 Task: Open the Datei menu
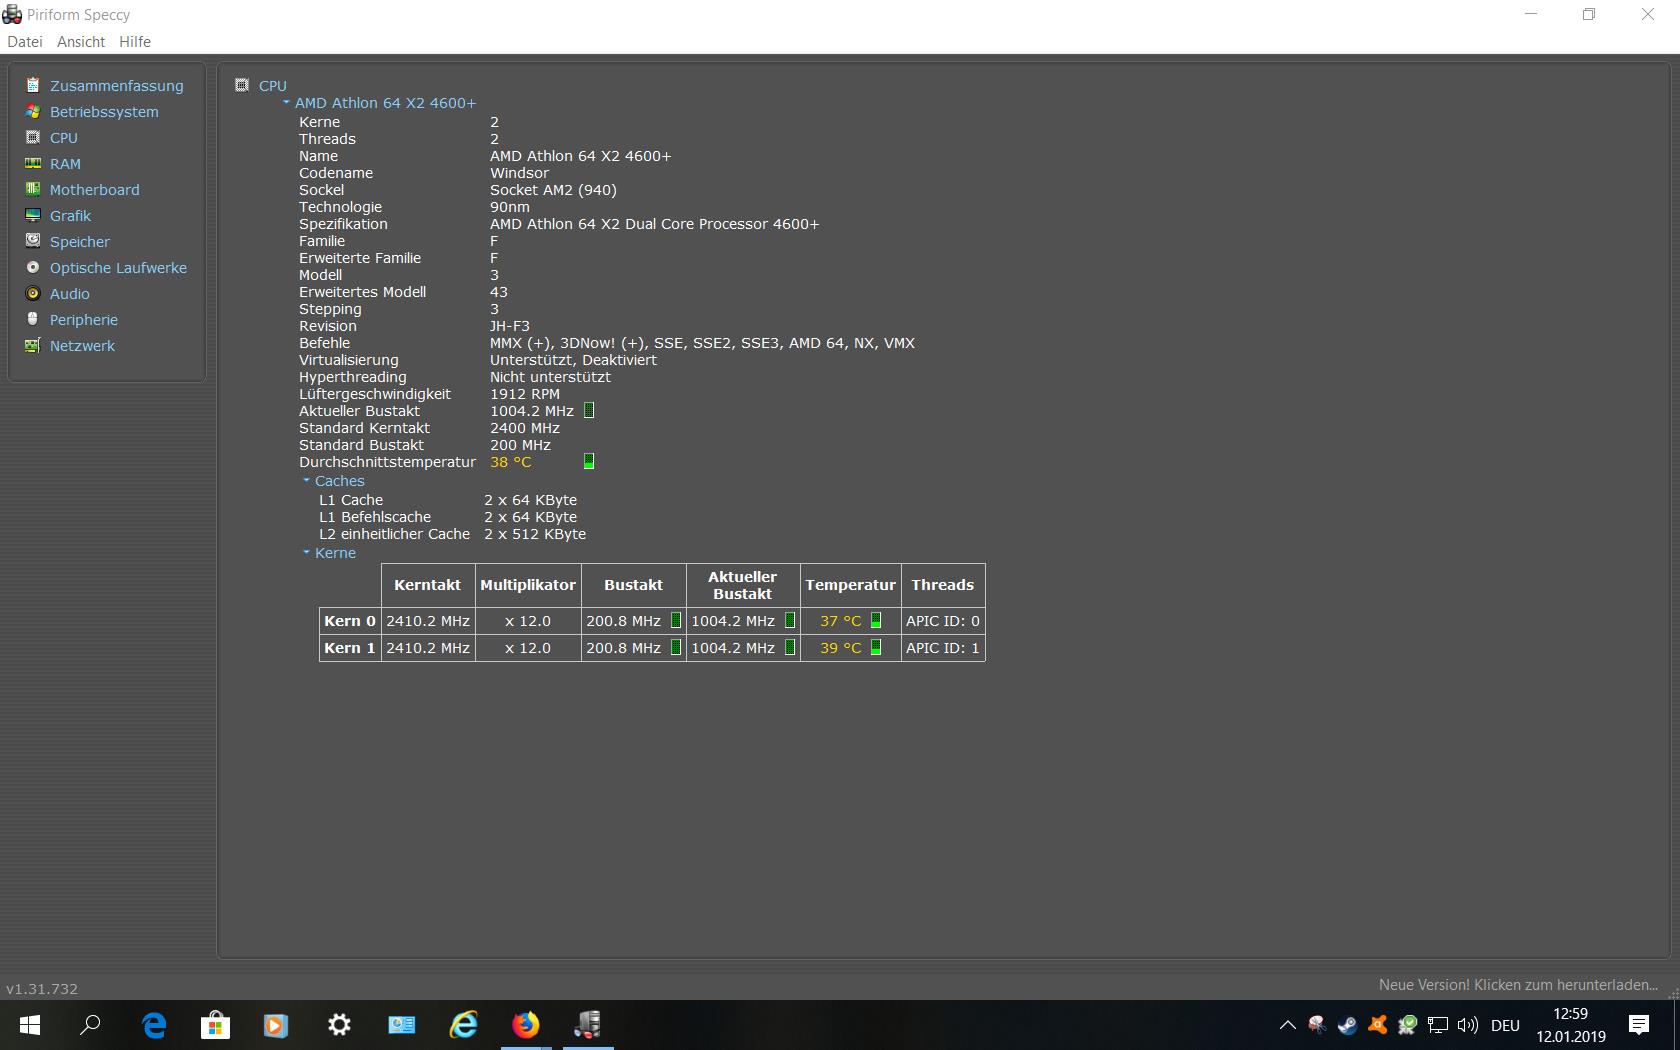tap(25, 41)
